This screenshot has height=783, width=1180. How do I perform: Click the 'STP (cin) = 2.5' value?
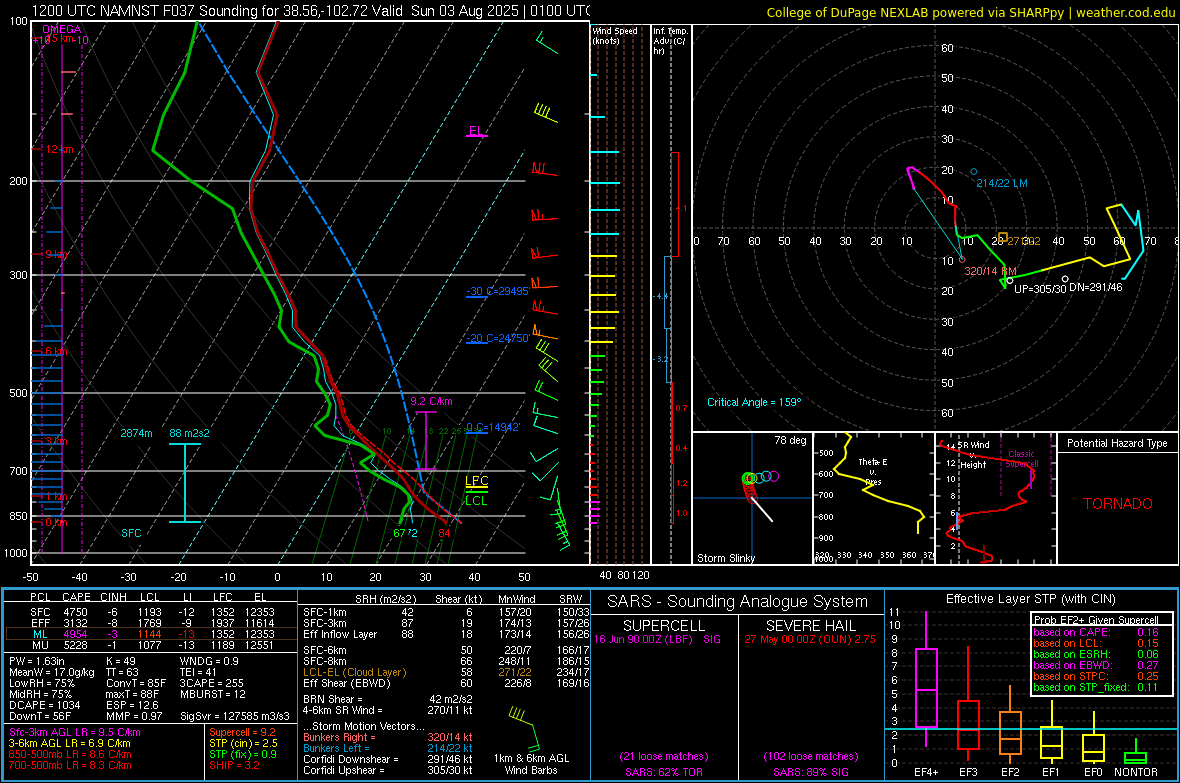point(243,743)
